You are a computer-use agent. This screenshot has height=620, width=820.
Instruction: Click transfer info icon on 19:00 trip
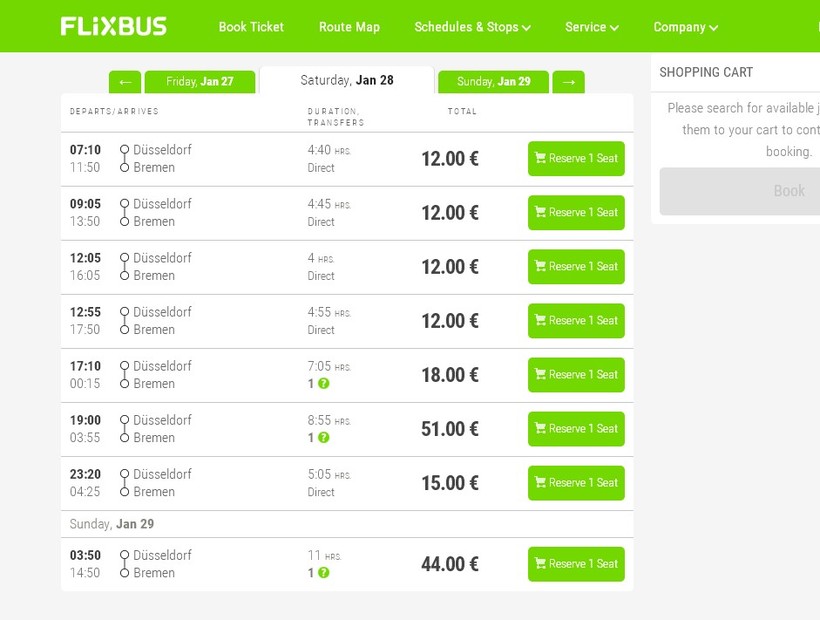324,438
